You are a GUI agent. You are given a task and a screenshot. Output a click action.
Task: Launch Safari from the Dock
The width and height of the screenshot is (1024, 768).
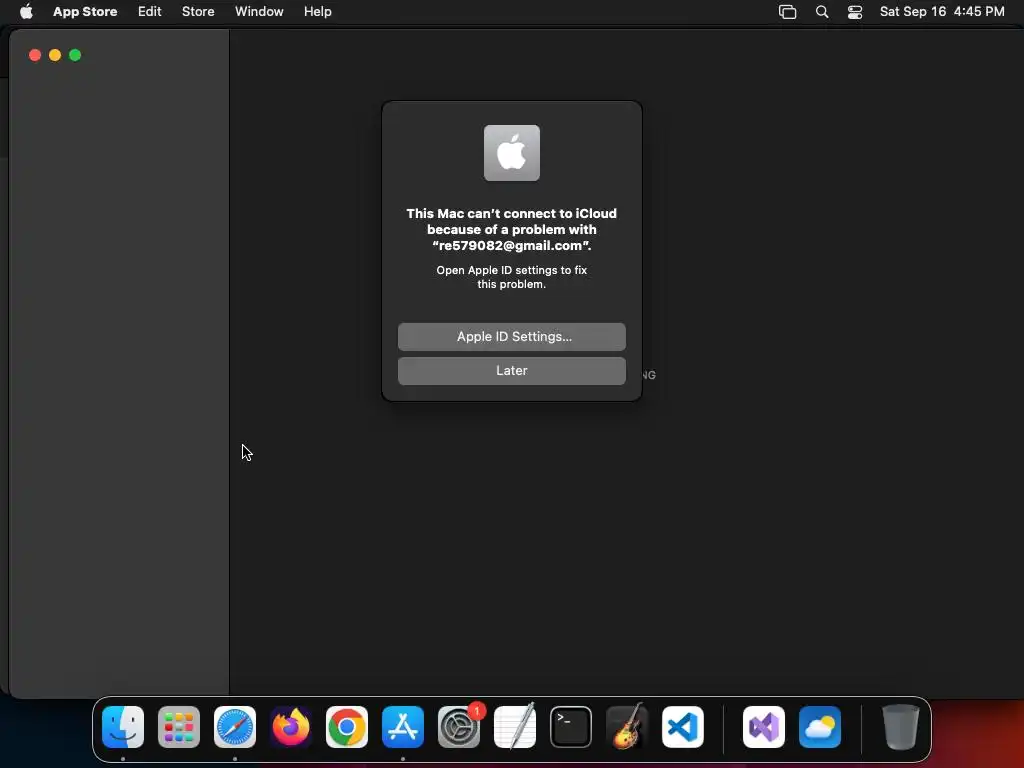(235, 727)
